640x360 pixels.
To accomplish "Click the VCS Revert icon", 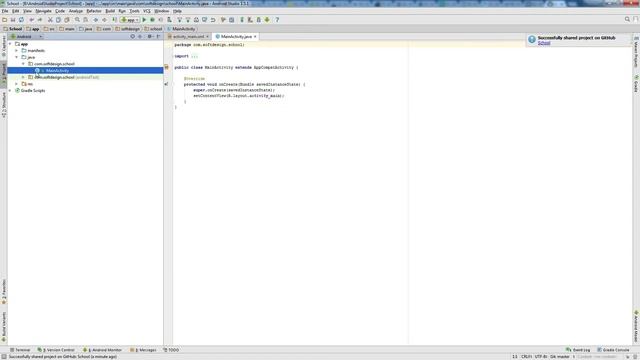I will click(x=213, y=20).
